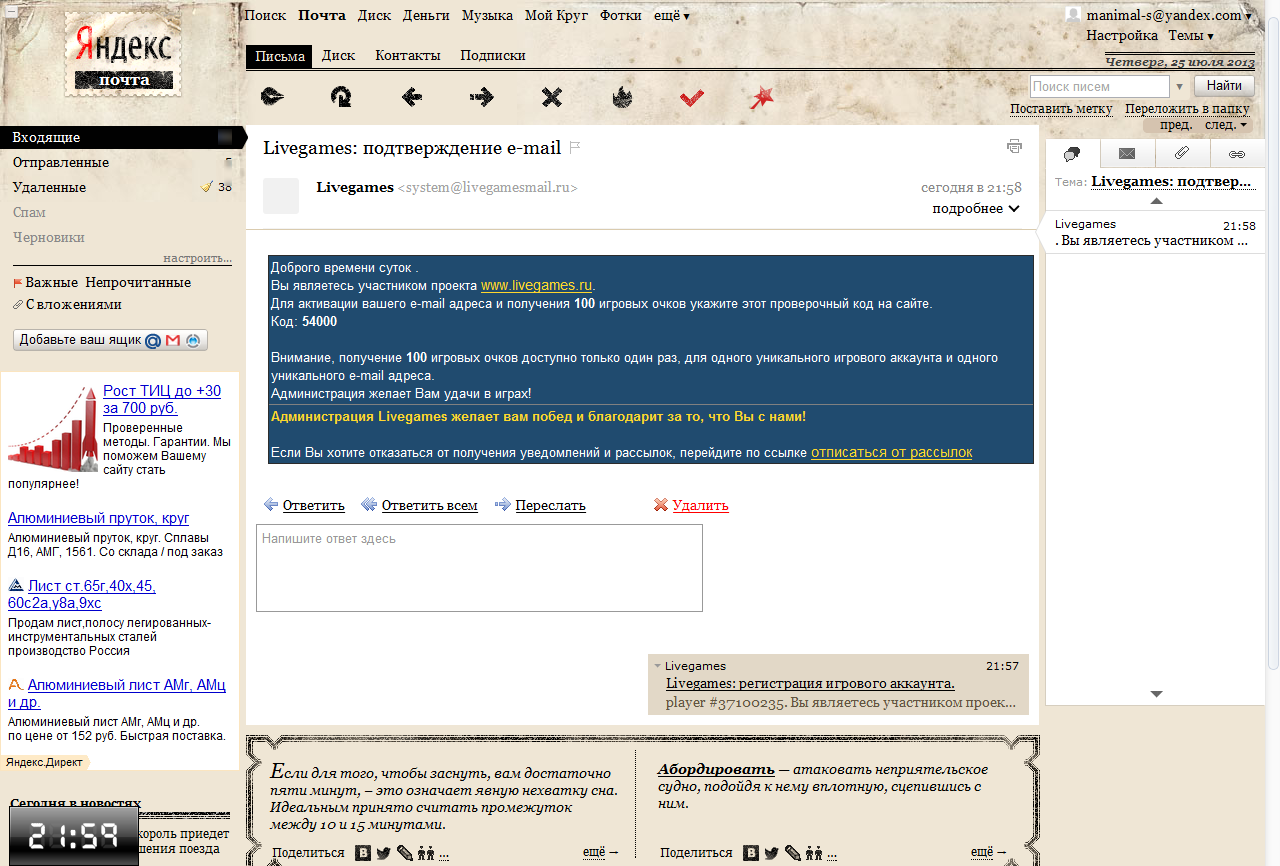This screenshot has height=866, width=1280.
Task: Click the Напишите ответ здесь reply box
Action: 479,567
